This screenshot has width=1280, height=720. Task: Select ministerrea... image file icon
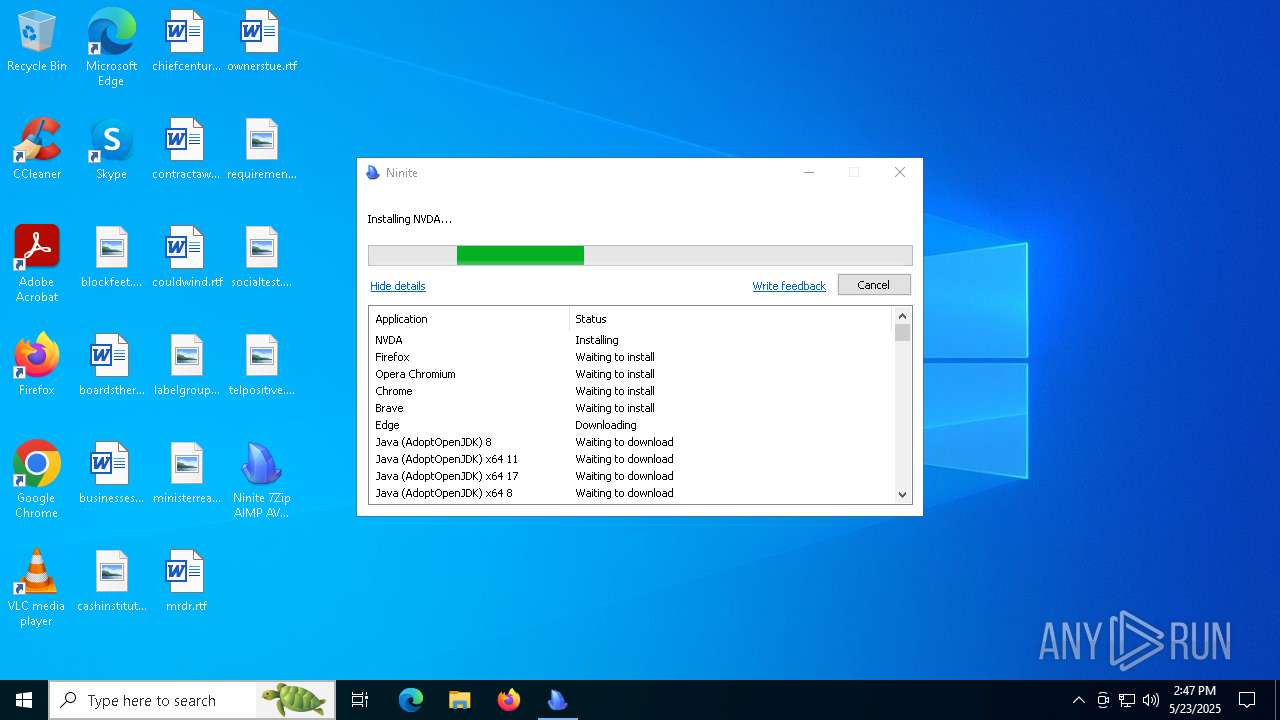186,474
